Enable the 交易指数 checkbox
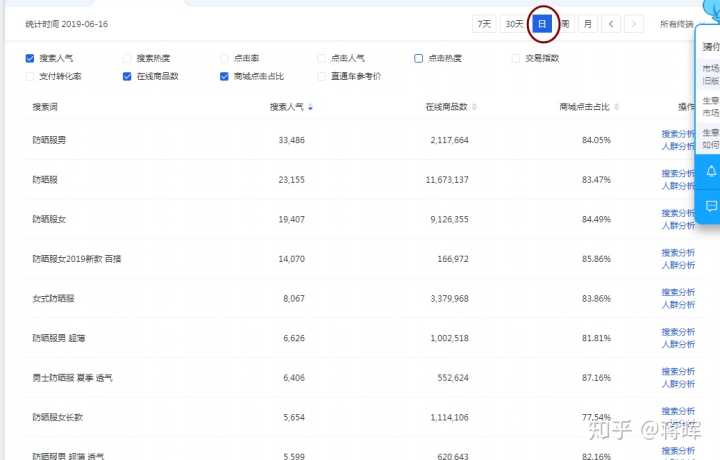Image resolution: width=720 pixels, height=460 pixels. (516, 58)
